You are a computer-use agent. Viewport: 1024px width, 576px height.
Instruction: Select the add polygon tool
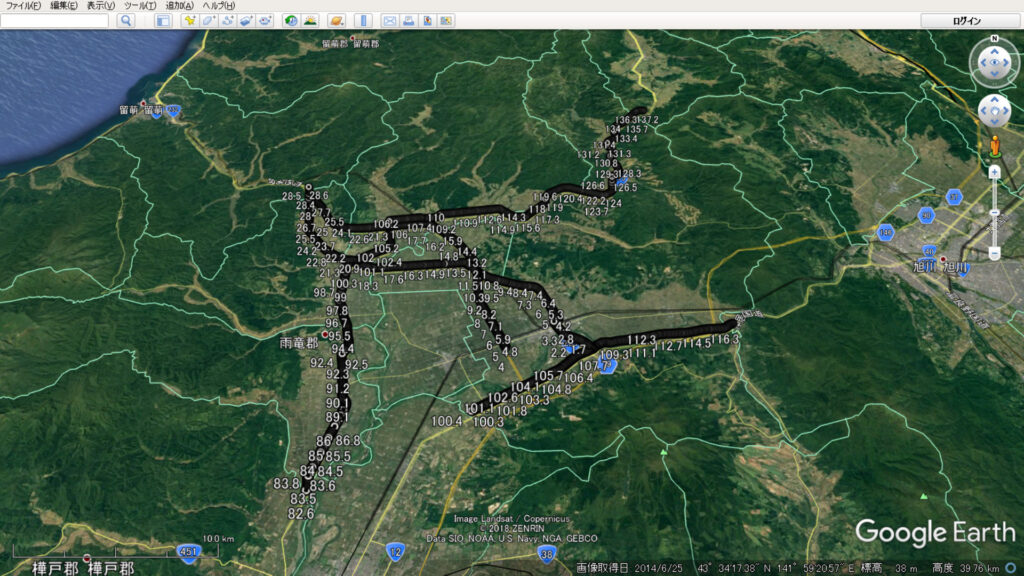point(208,21)
